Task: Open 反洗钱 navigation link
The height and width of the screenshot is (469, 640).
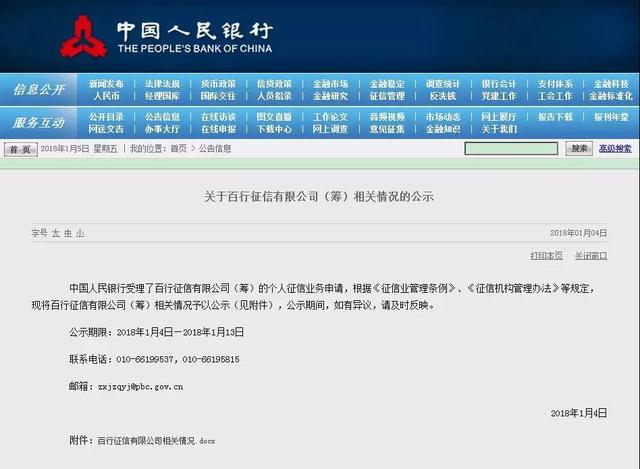Action: coord(443,96)
